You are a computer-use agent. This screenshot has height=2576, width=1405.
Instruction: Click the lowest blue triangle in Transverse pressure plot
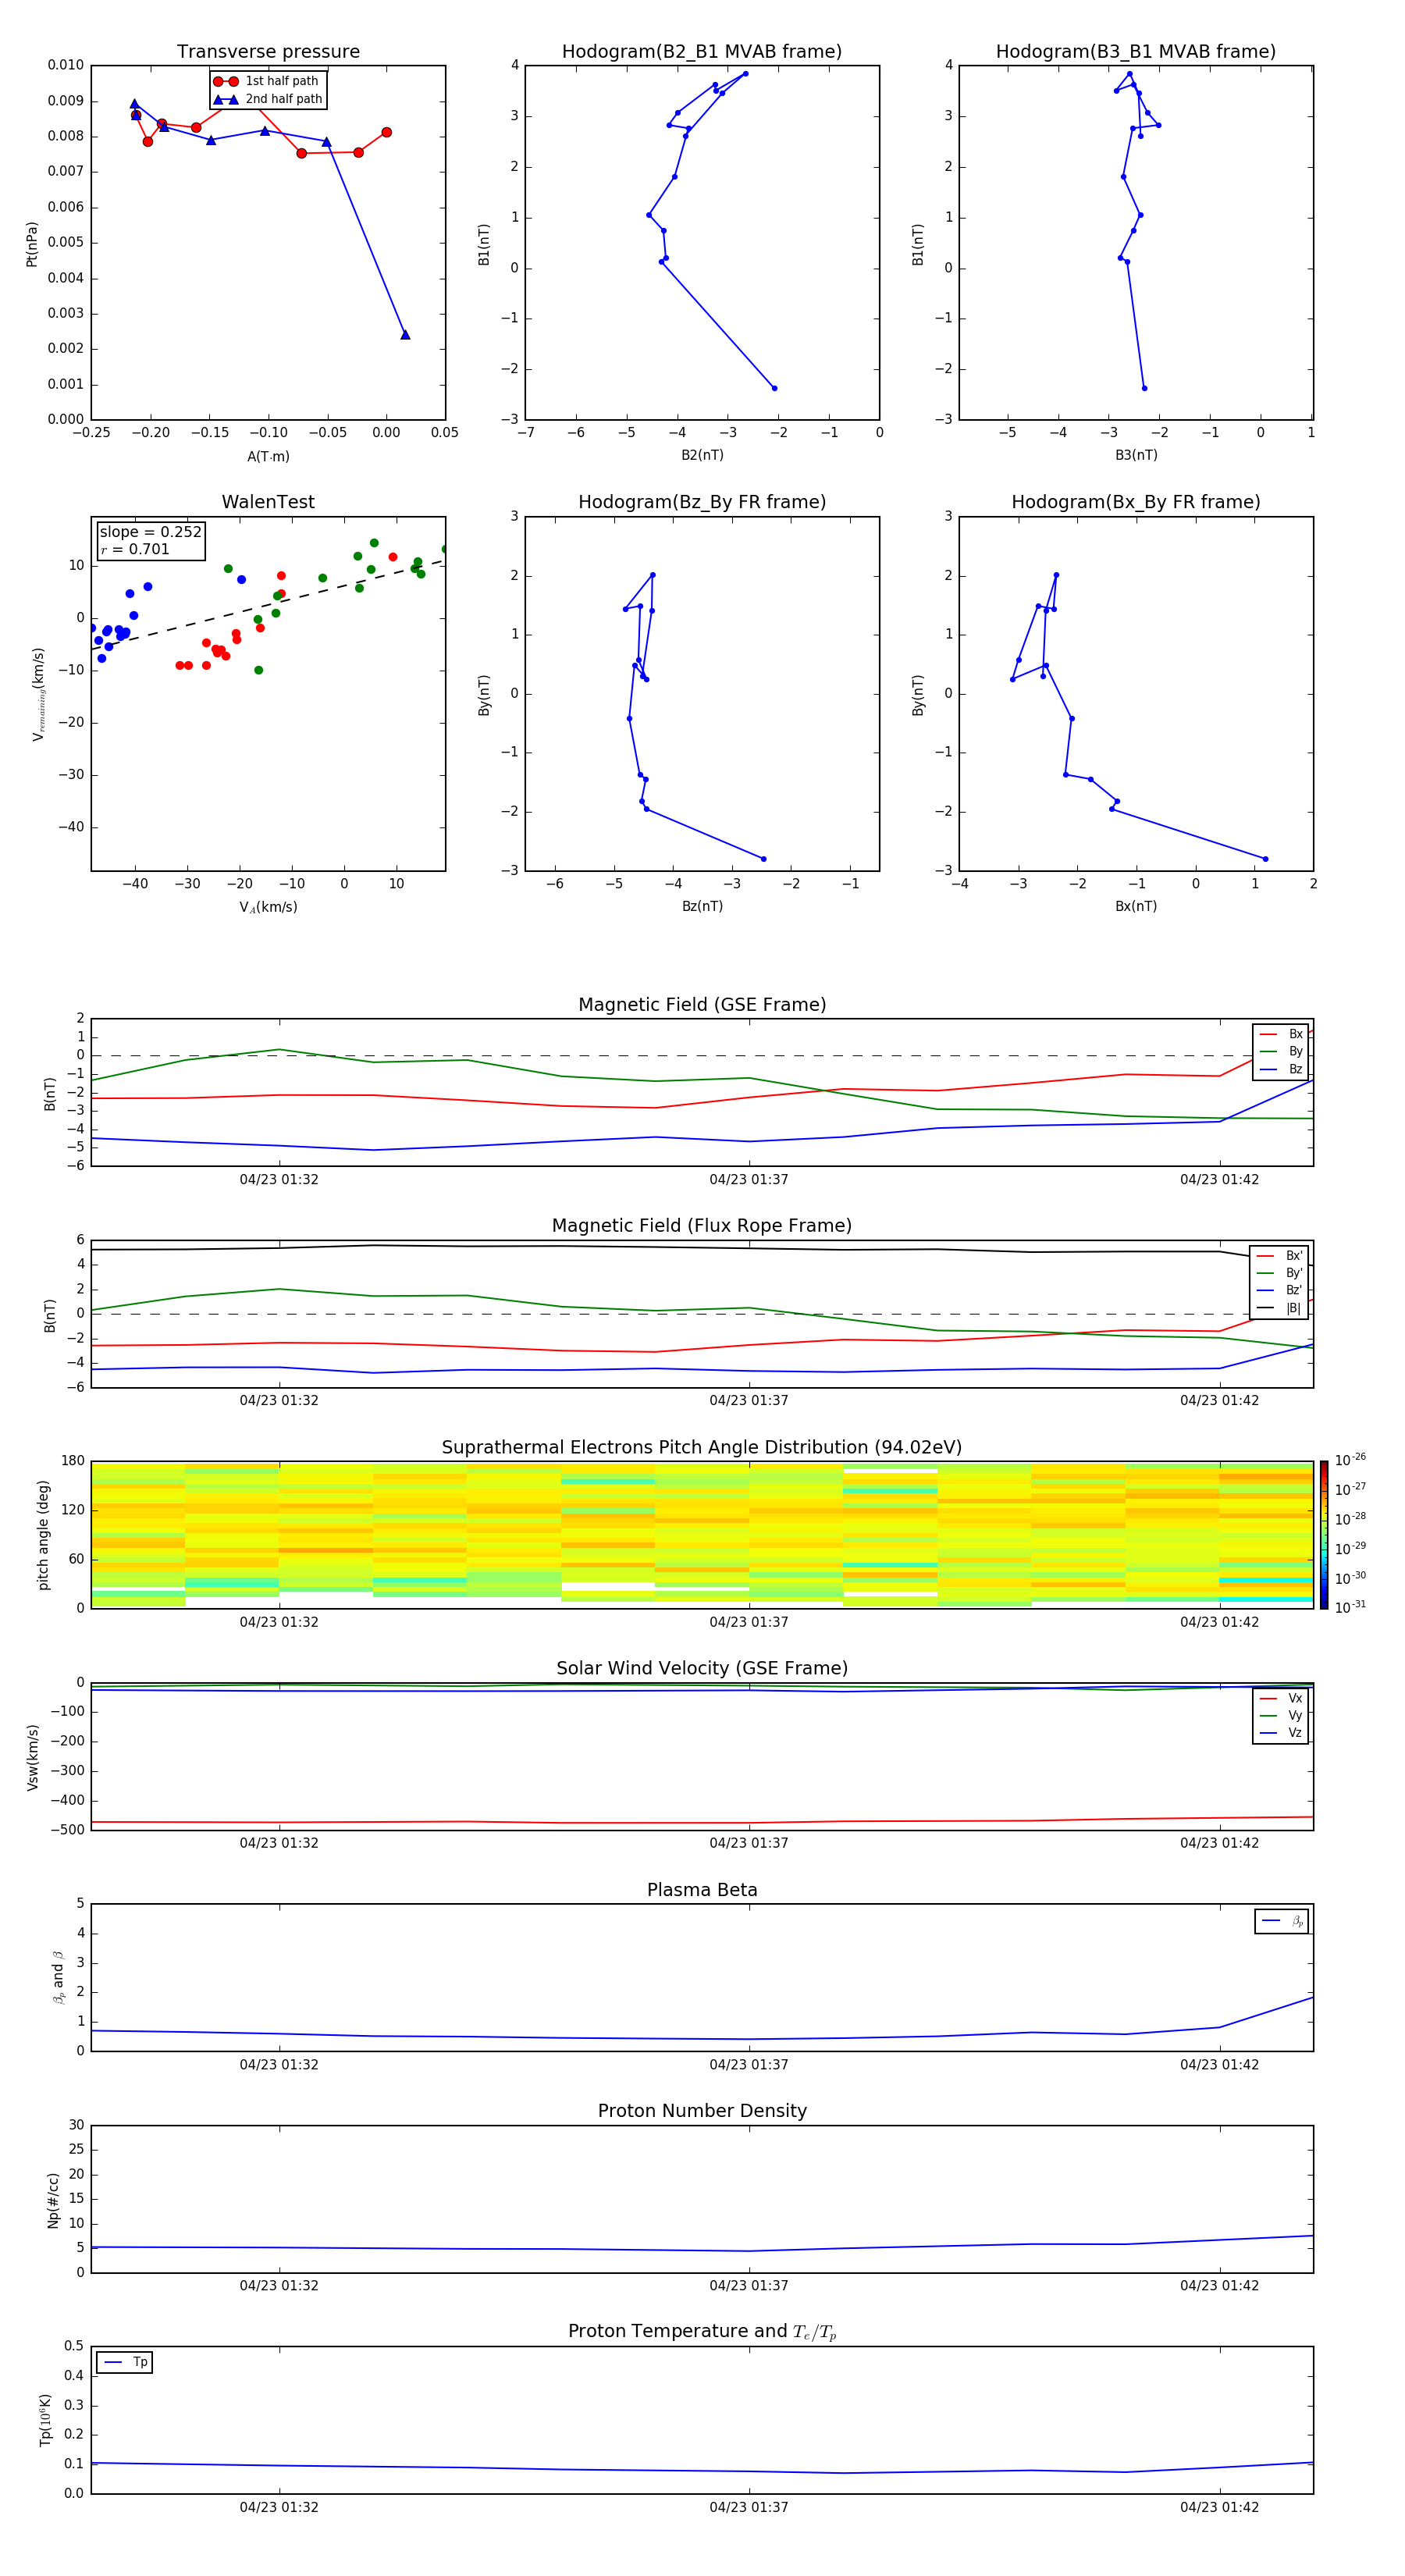(405, 335)
